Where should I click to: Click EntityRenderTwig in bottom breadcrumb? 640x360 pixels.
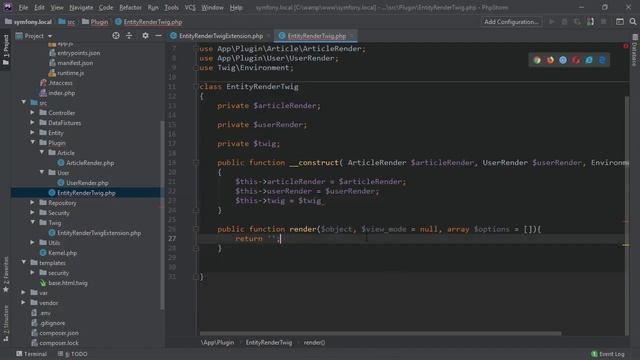269,342
